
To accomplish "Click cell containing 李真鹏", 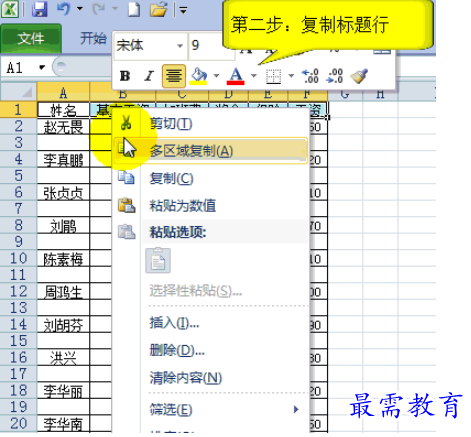I will coord(63,159).
